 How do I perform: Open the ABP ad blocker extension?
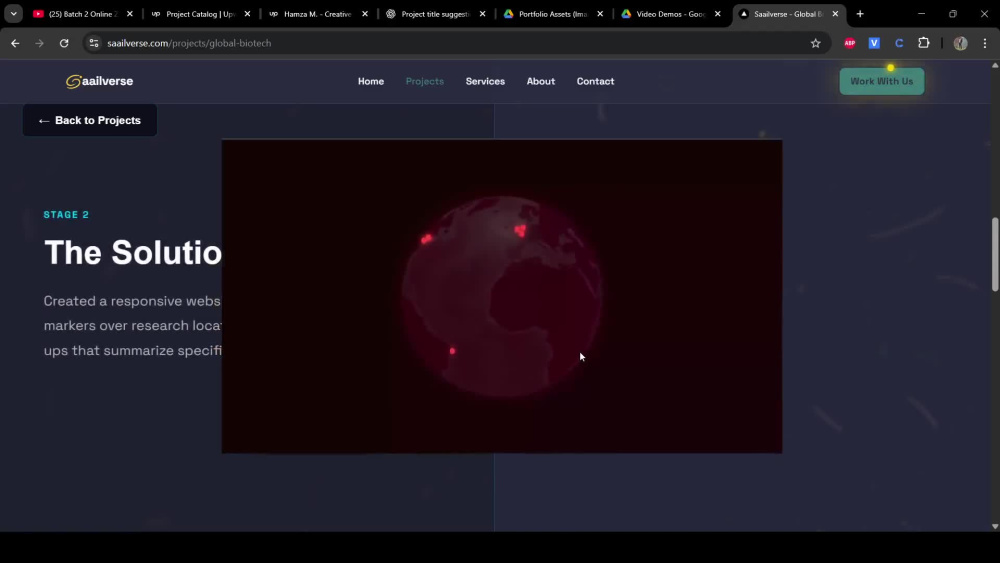pyautogui.click(x=849, y=43)
